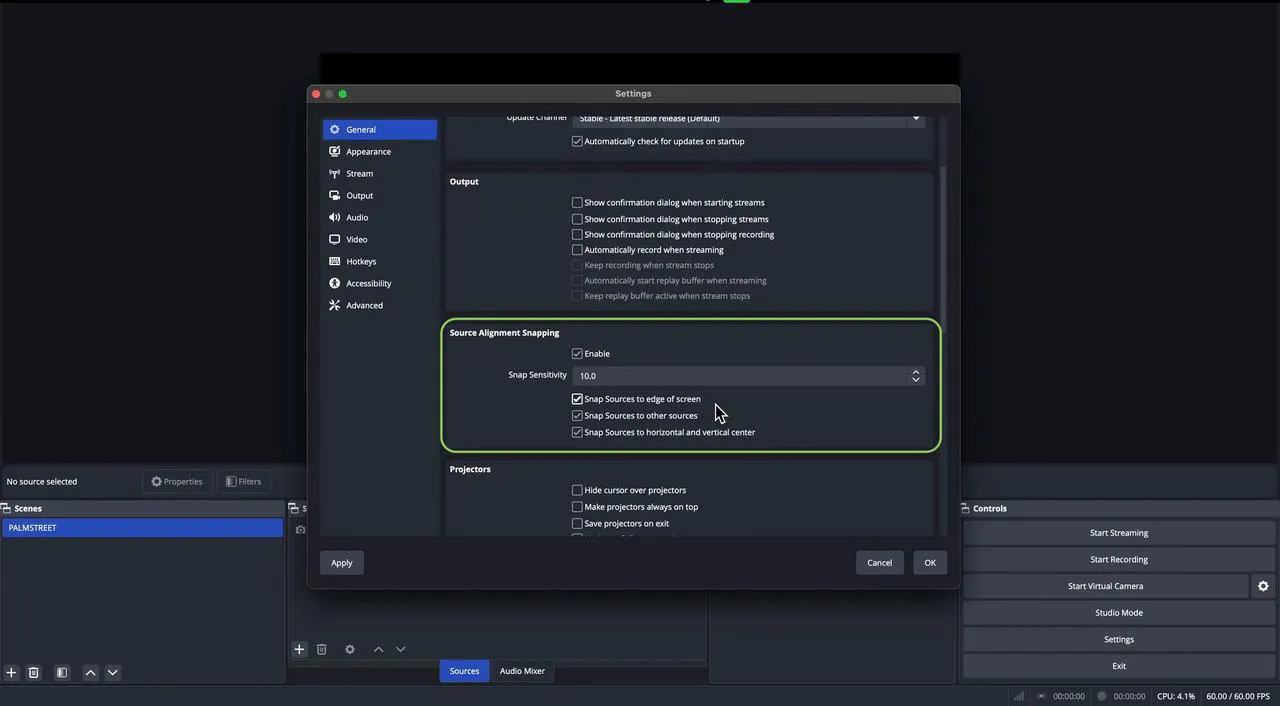Viewport: 1280px width, 706px height.
Task: Select the PALMSTREET scene
Action: point(142,528)
